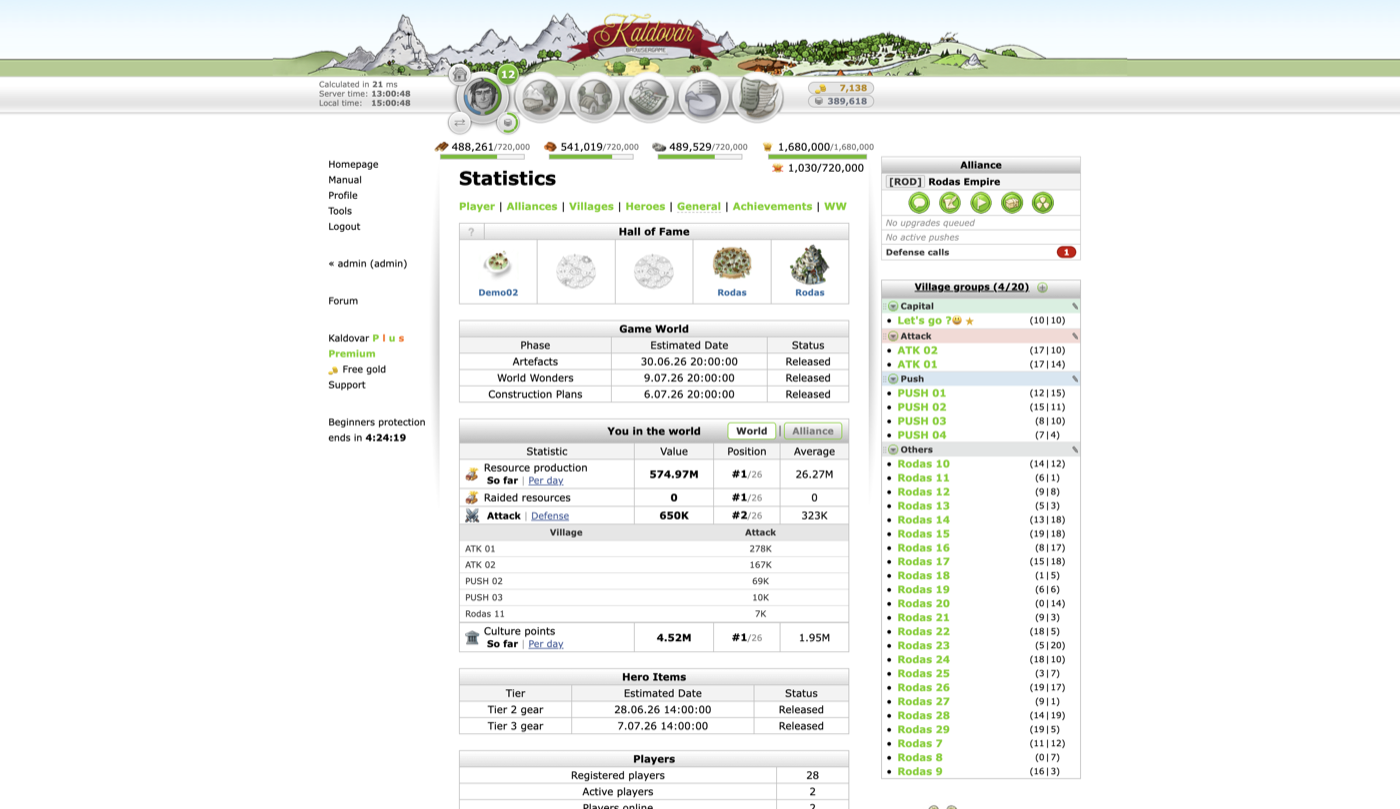Show resource production Per day
Viewport: 1400px width, 809px height.
pos(546,481)
